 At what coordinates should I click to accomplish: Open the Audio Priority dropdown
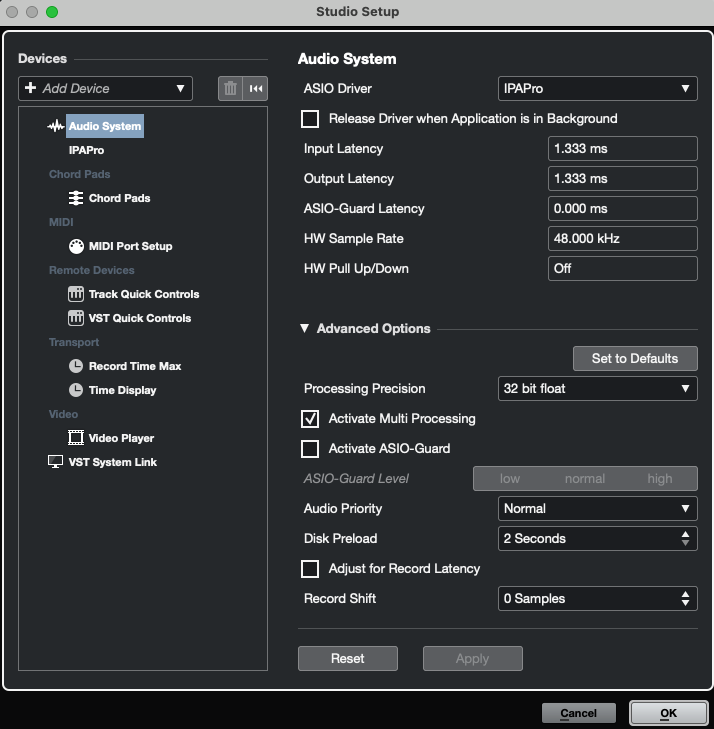click(597, 508)
